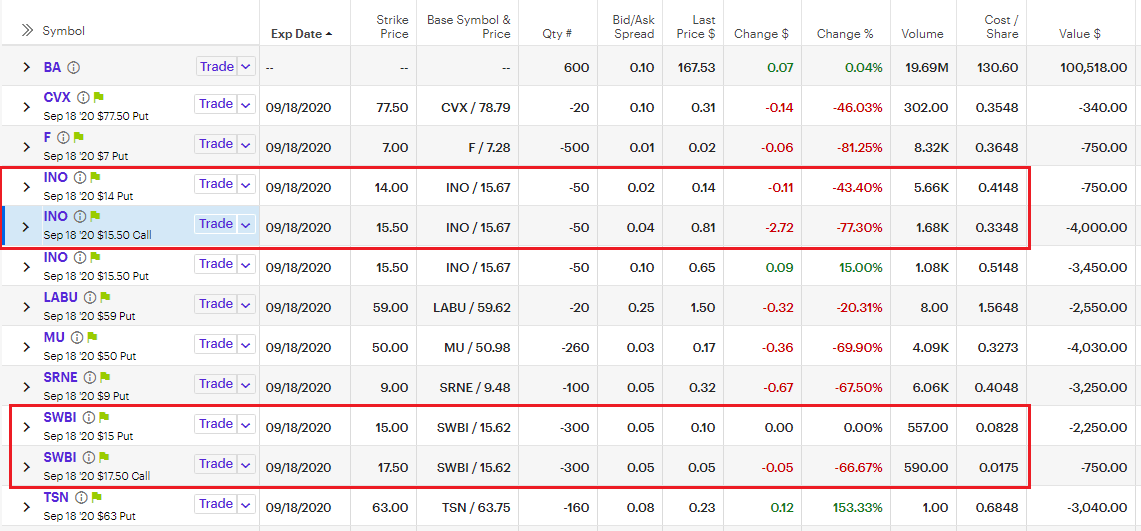The height and width of the screenshot is (531, 1141).
Task: Open info icon next to LABU
Action: (x=90, y=297)
